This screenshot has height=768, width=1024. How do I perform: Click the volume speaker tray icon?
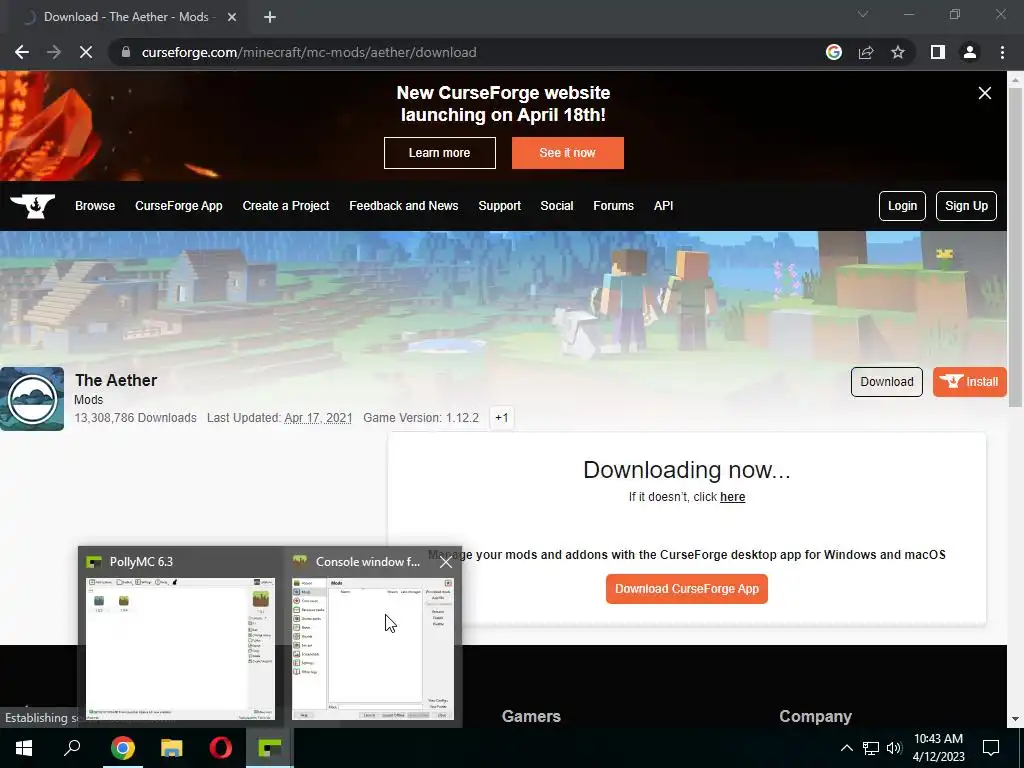[894, 748]
